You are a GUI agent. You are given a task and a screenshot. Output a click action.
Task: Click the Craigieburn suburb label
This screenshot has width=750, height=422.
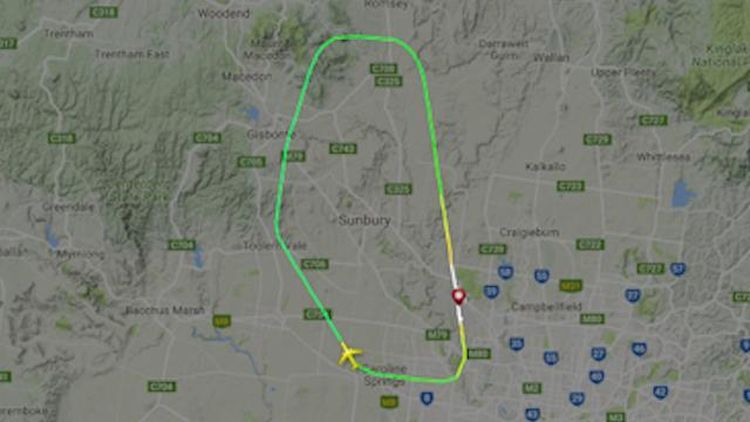pos(529,233)
